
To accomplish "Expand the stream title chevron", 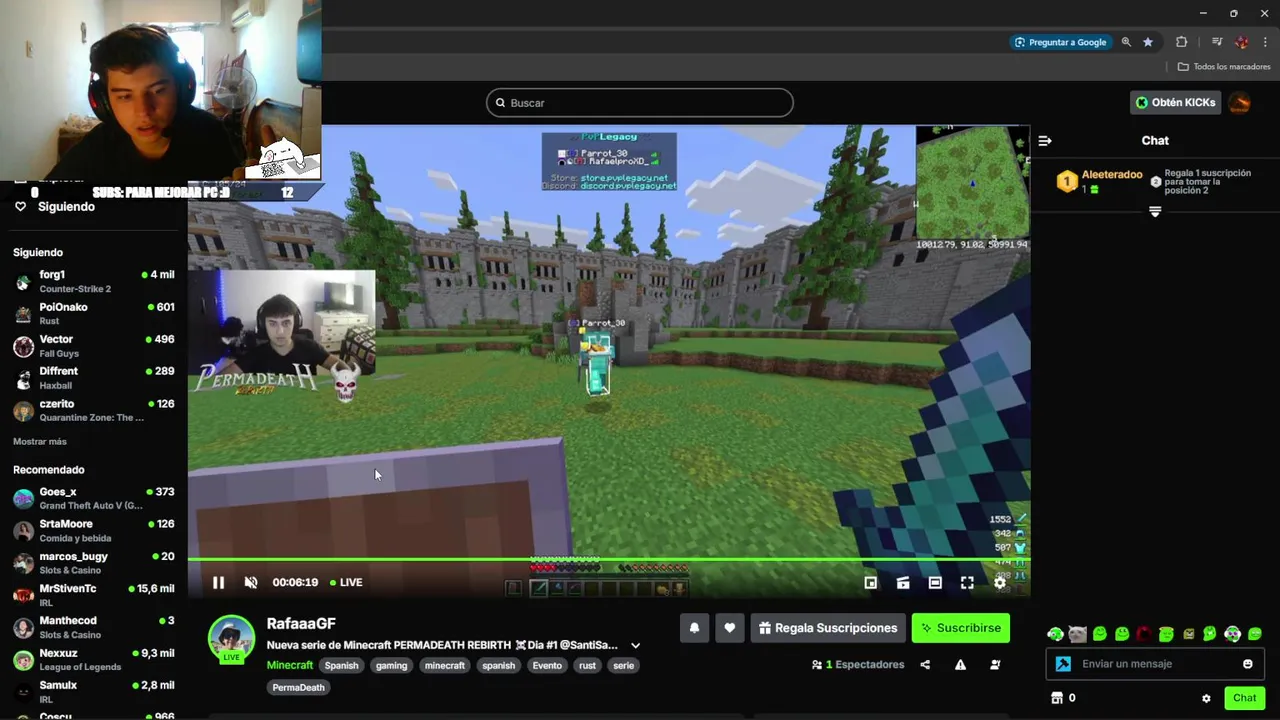I will (x=635, y=646).
